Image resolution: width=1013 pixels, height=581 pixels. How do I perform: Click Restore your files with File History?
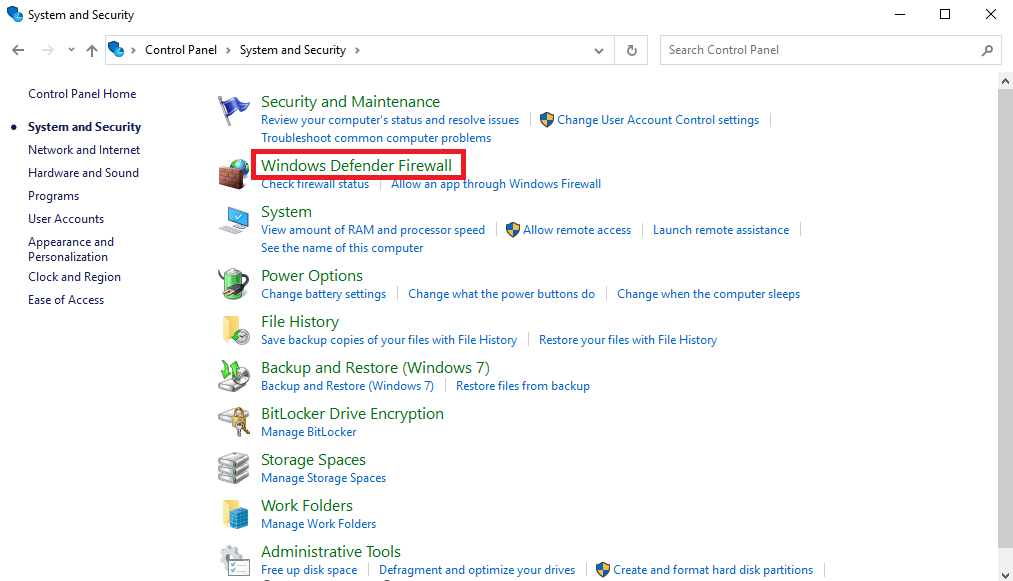[x=628, y=339]
